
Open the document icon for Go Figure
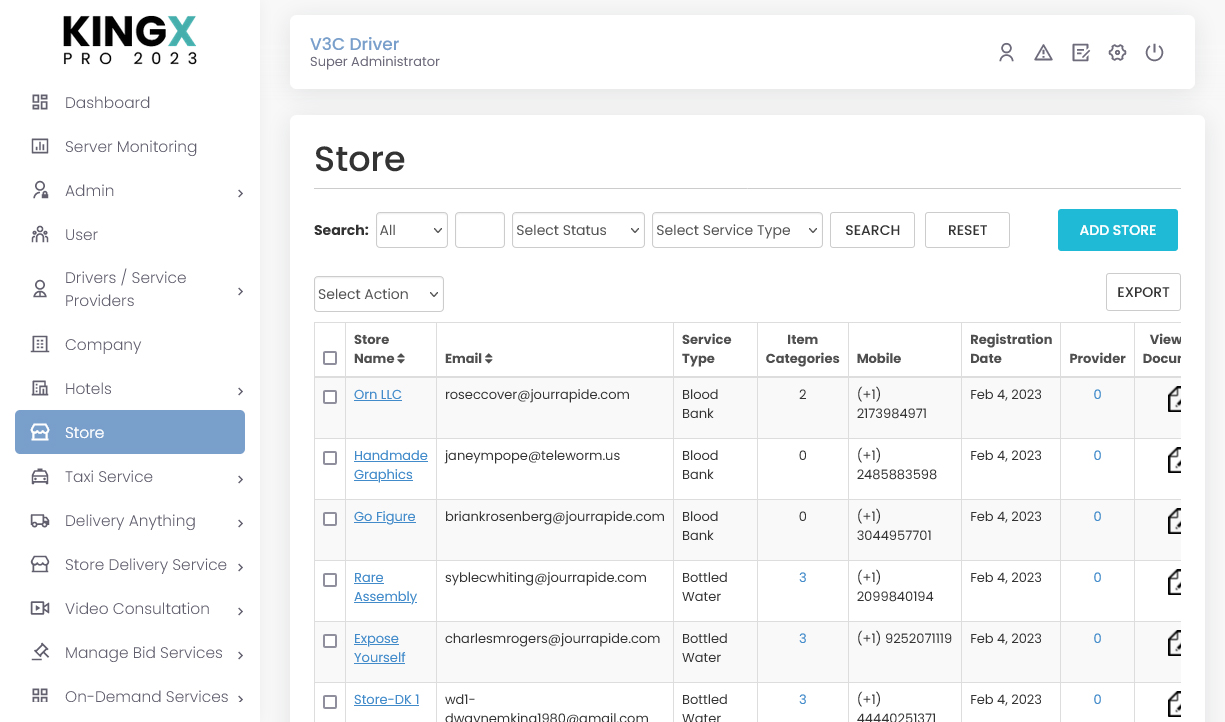click(1174, 521)
